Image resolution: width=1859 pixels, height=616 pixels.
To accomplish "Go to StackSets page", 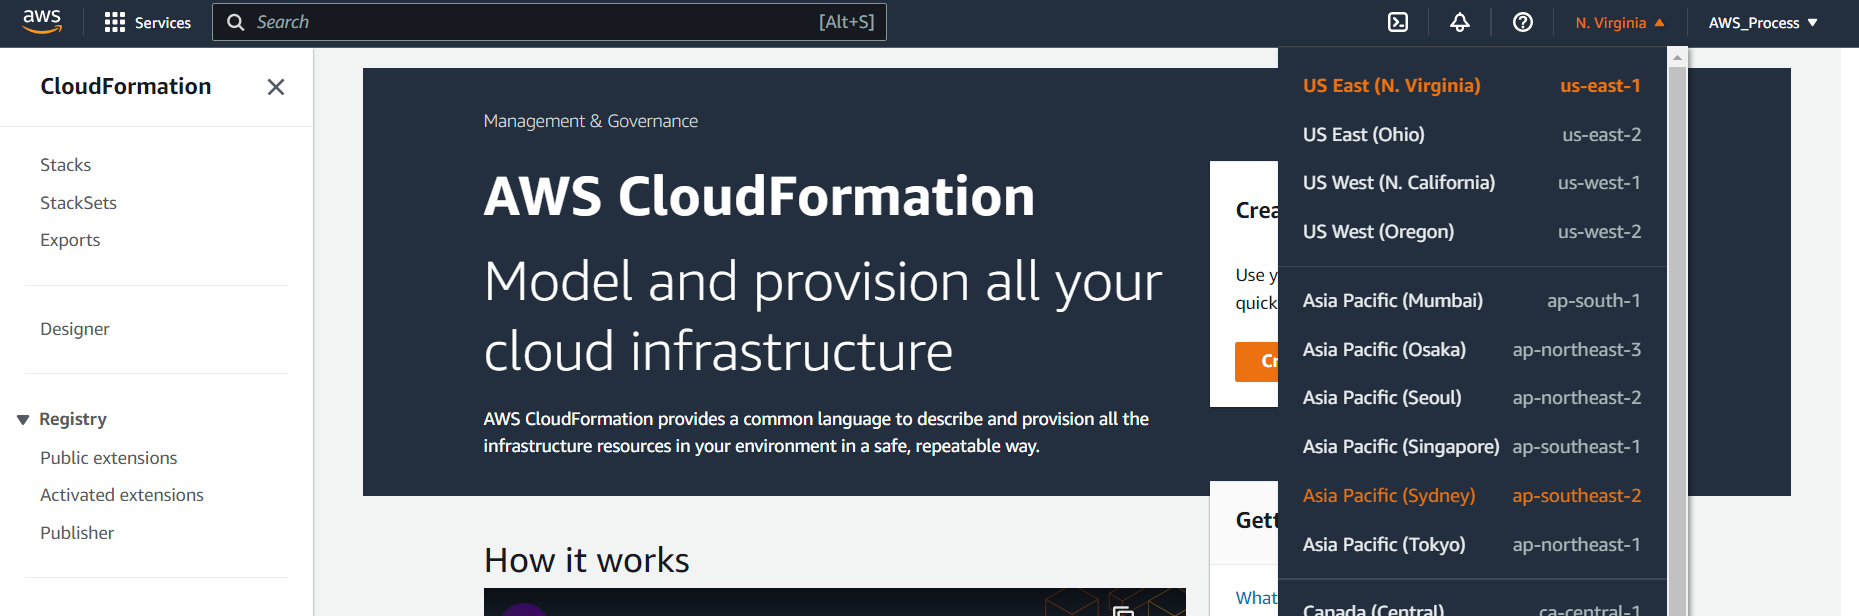I will [78, 203].
